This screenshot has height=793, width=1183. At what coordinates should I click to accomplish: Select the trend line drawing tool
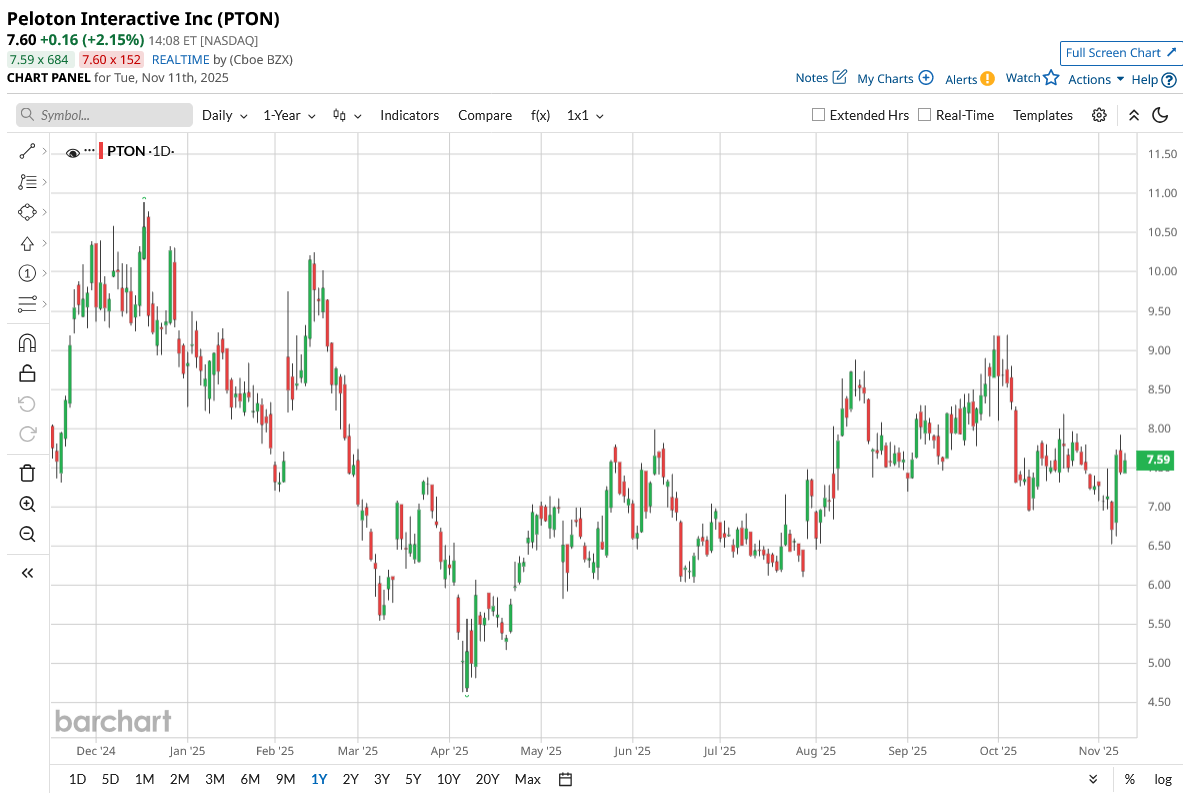27,151
